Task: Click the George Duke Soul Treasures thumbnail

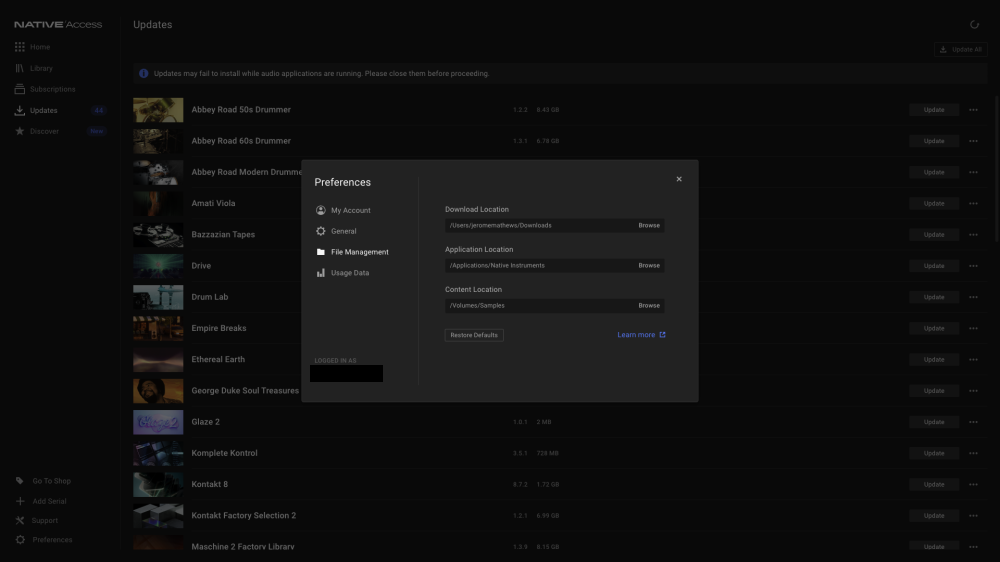Action: [x=158, y=390]
